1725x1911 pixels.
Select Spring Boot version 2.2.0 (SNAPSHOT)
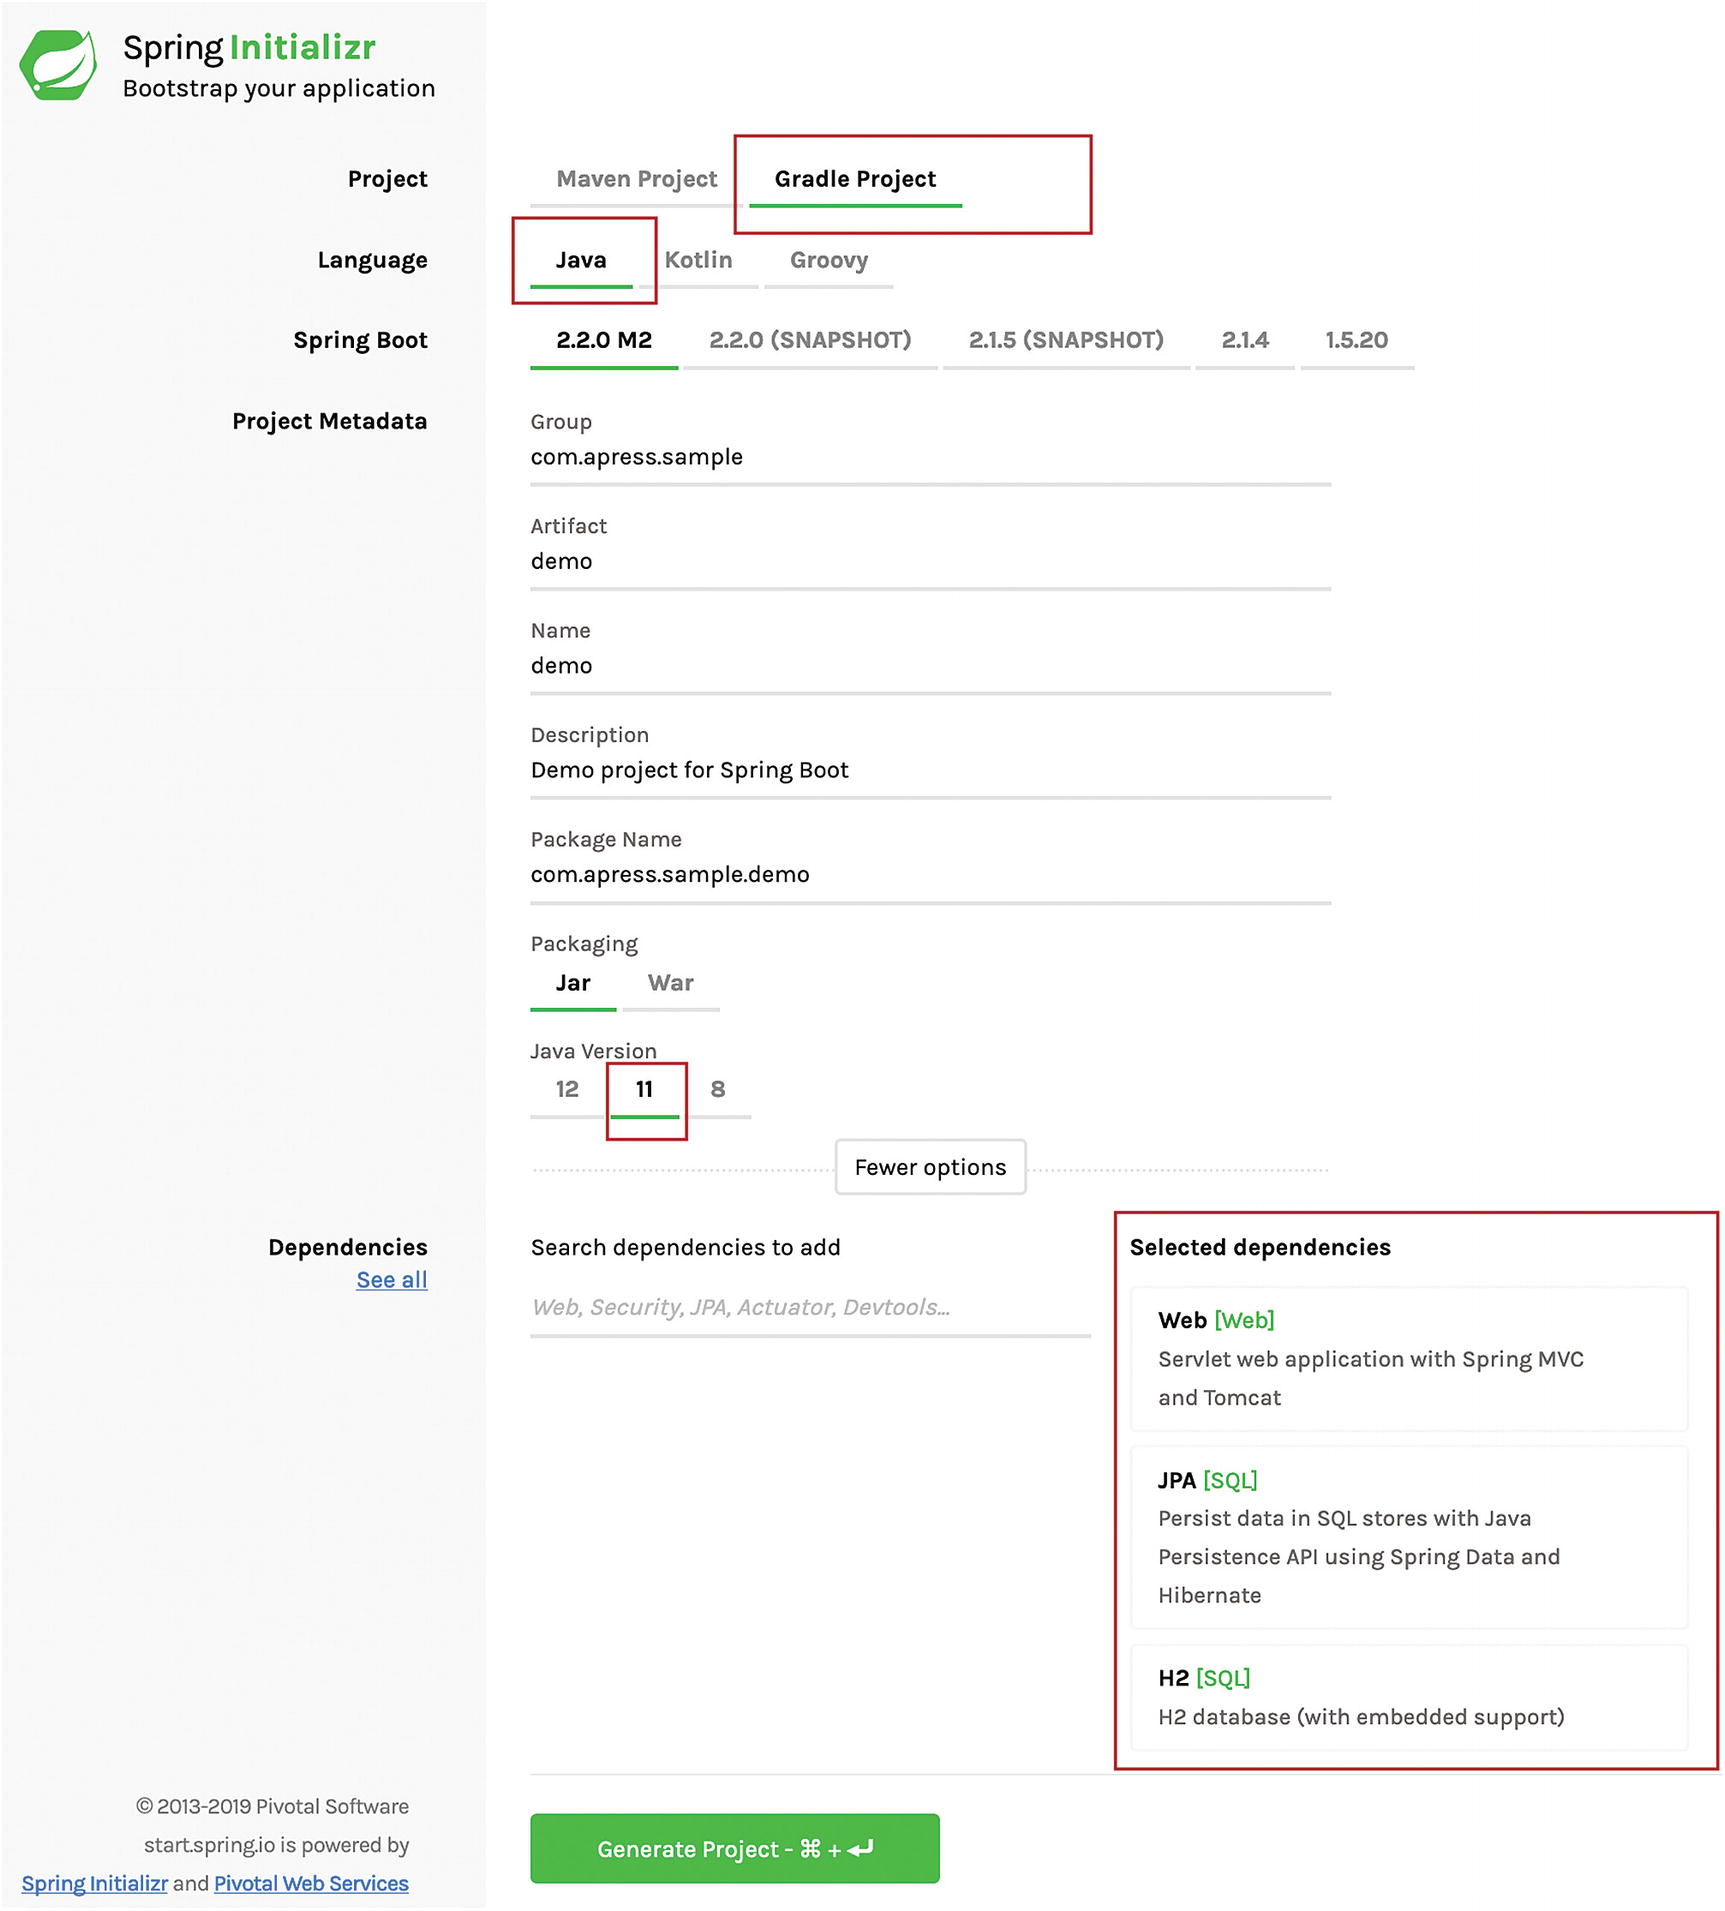tap(810, 340)
